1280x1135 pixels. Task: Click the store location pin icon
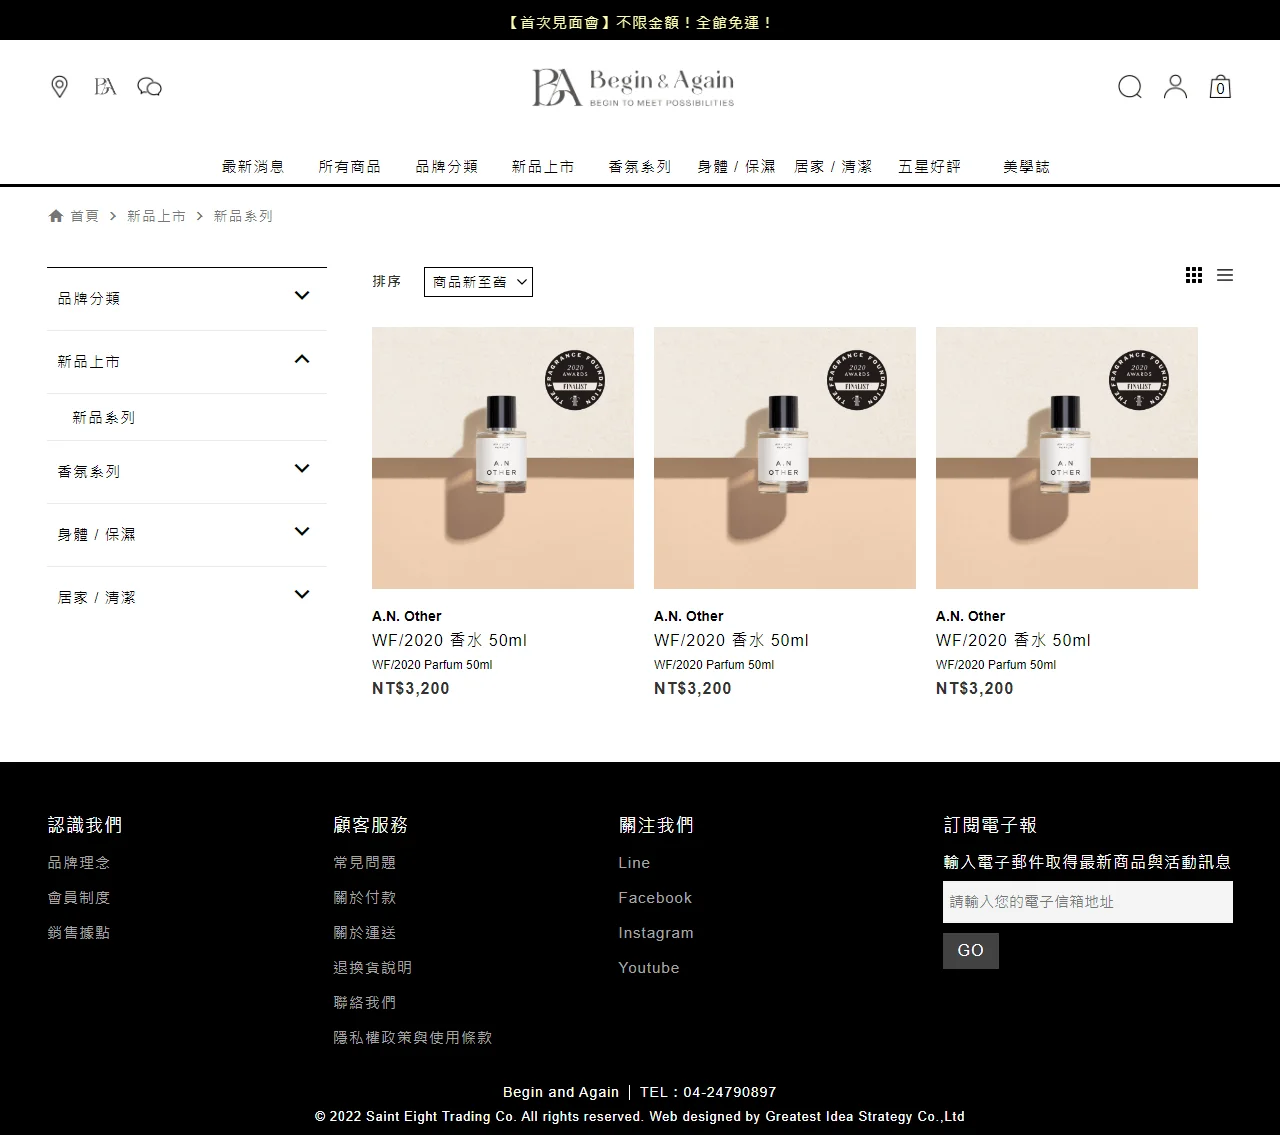coord(59,87)
